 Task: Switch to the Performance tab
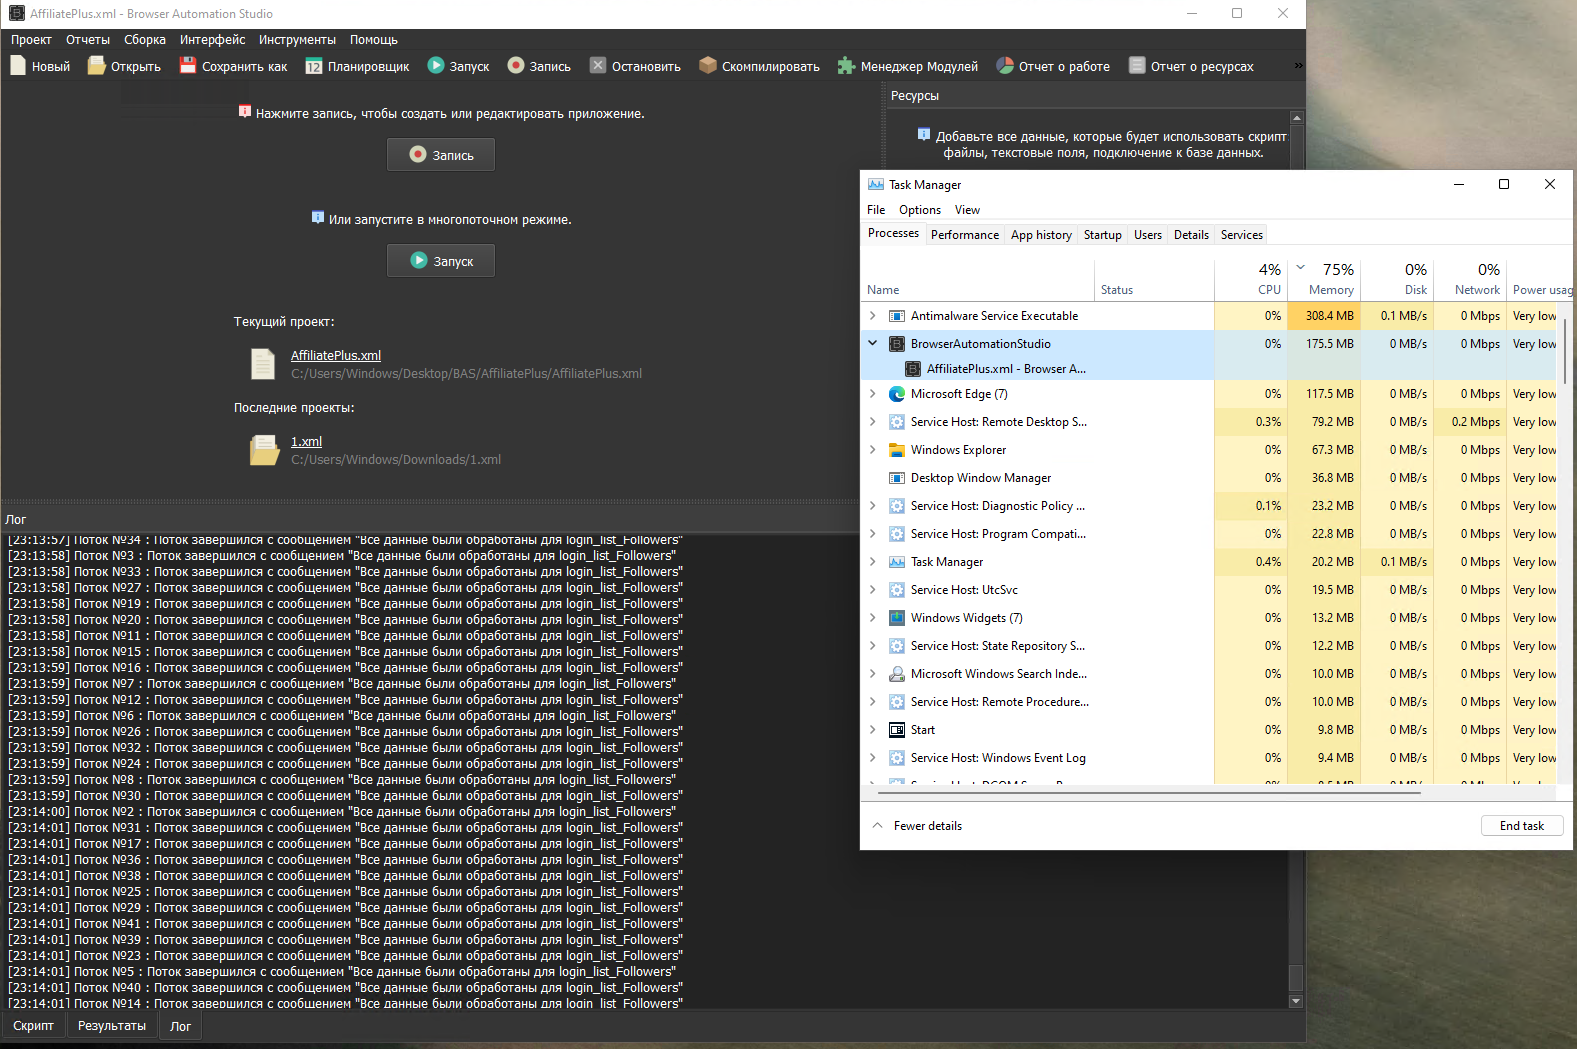[964, 235]
